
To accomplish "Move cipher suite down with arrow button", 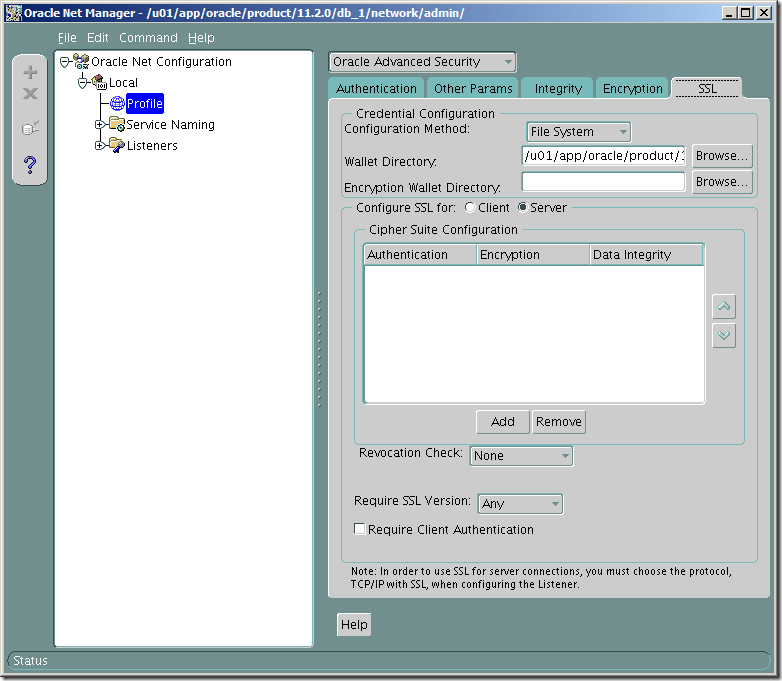I will pyautogui.click(x=724, y=336).
